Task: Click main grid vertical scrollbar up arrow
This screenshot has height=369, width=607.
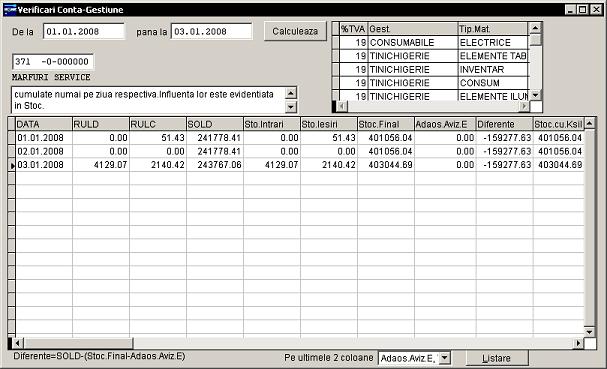Action: coord(589,124)
